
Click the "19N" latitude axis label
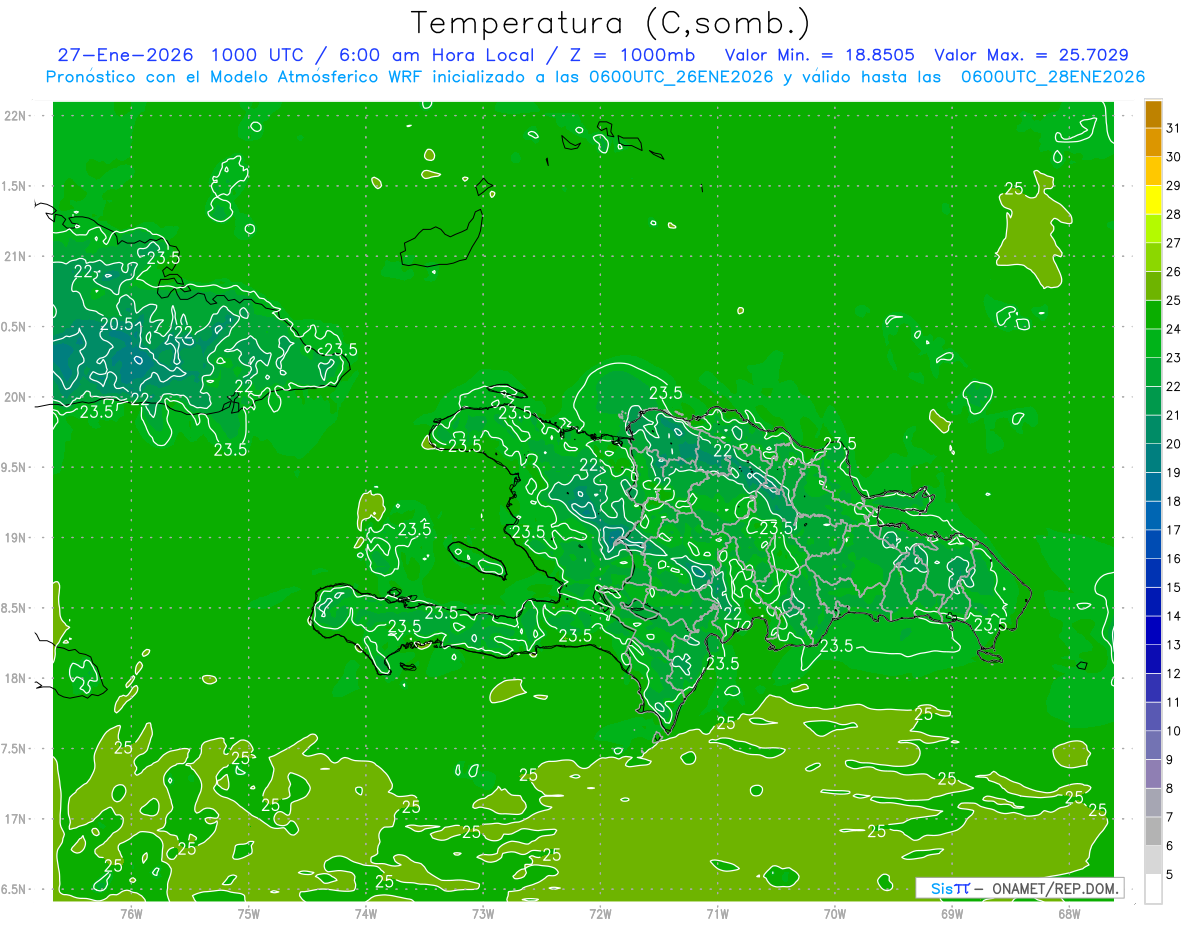click(x=14, y=538)
